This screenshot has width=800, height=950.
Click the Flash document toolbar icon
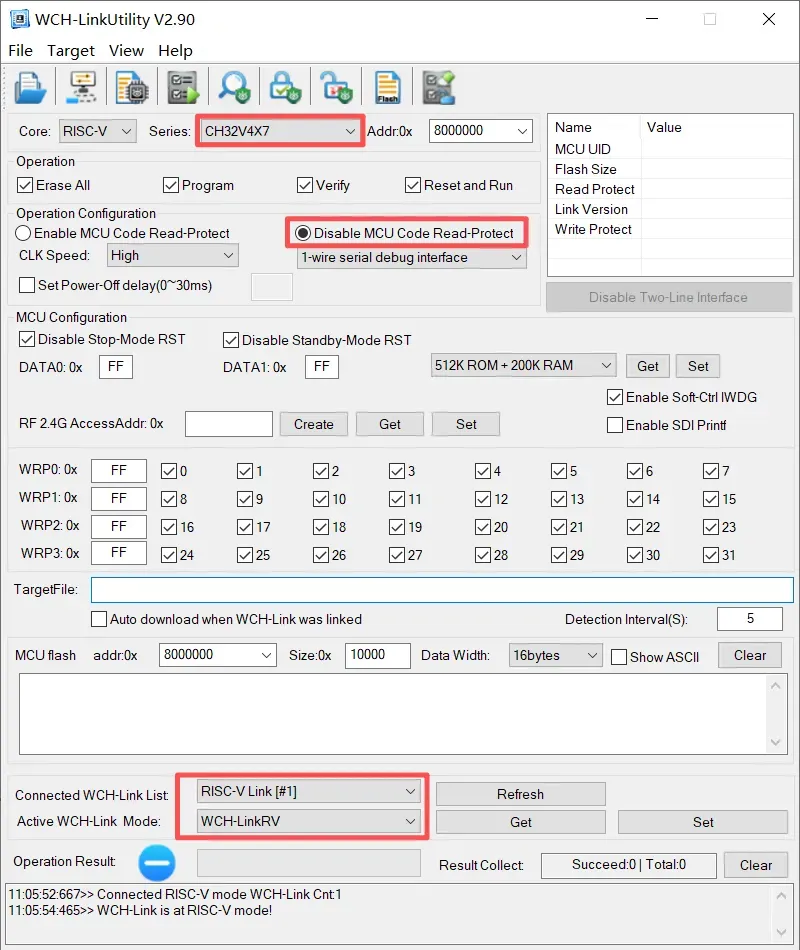point(387,88)
